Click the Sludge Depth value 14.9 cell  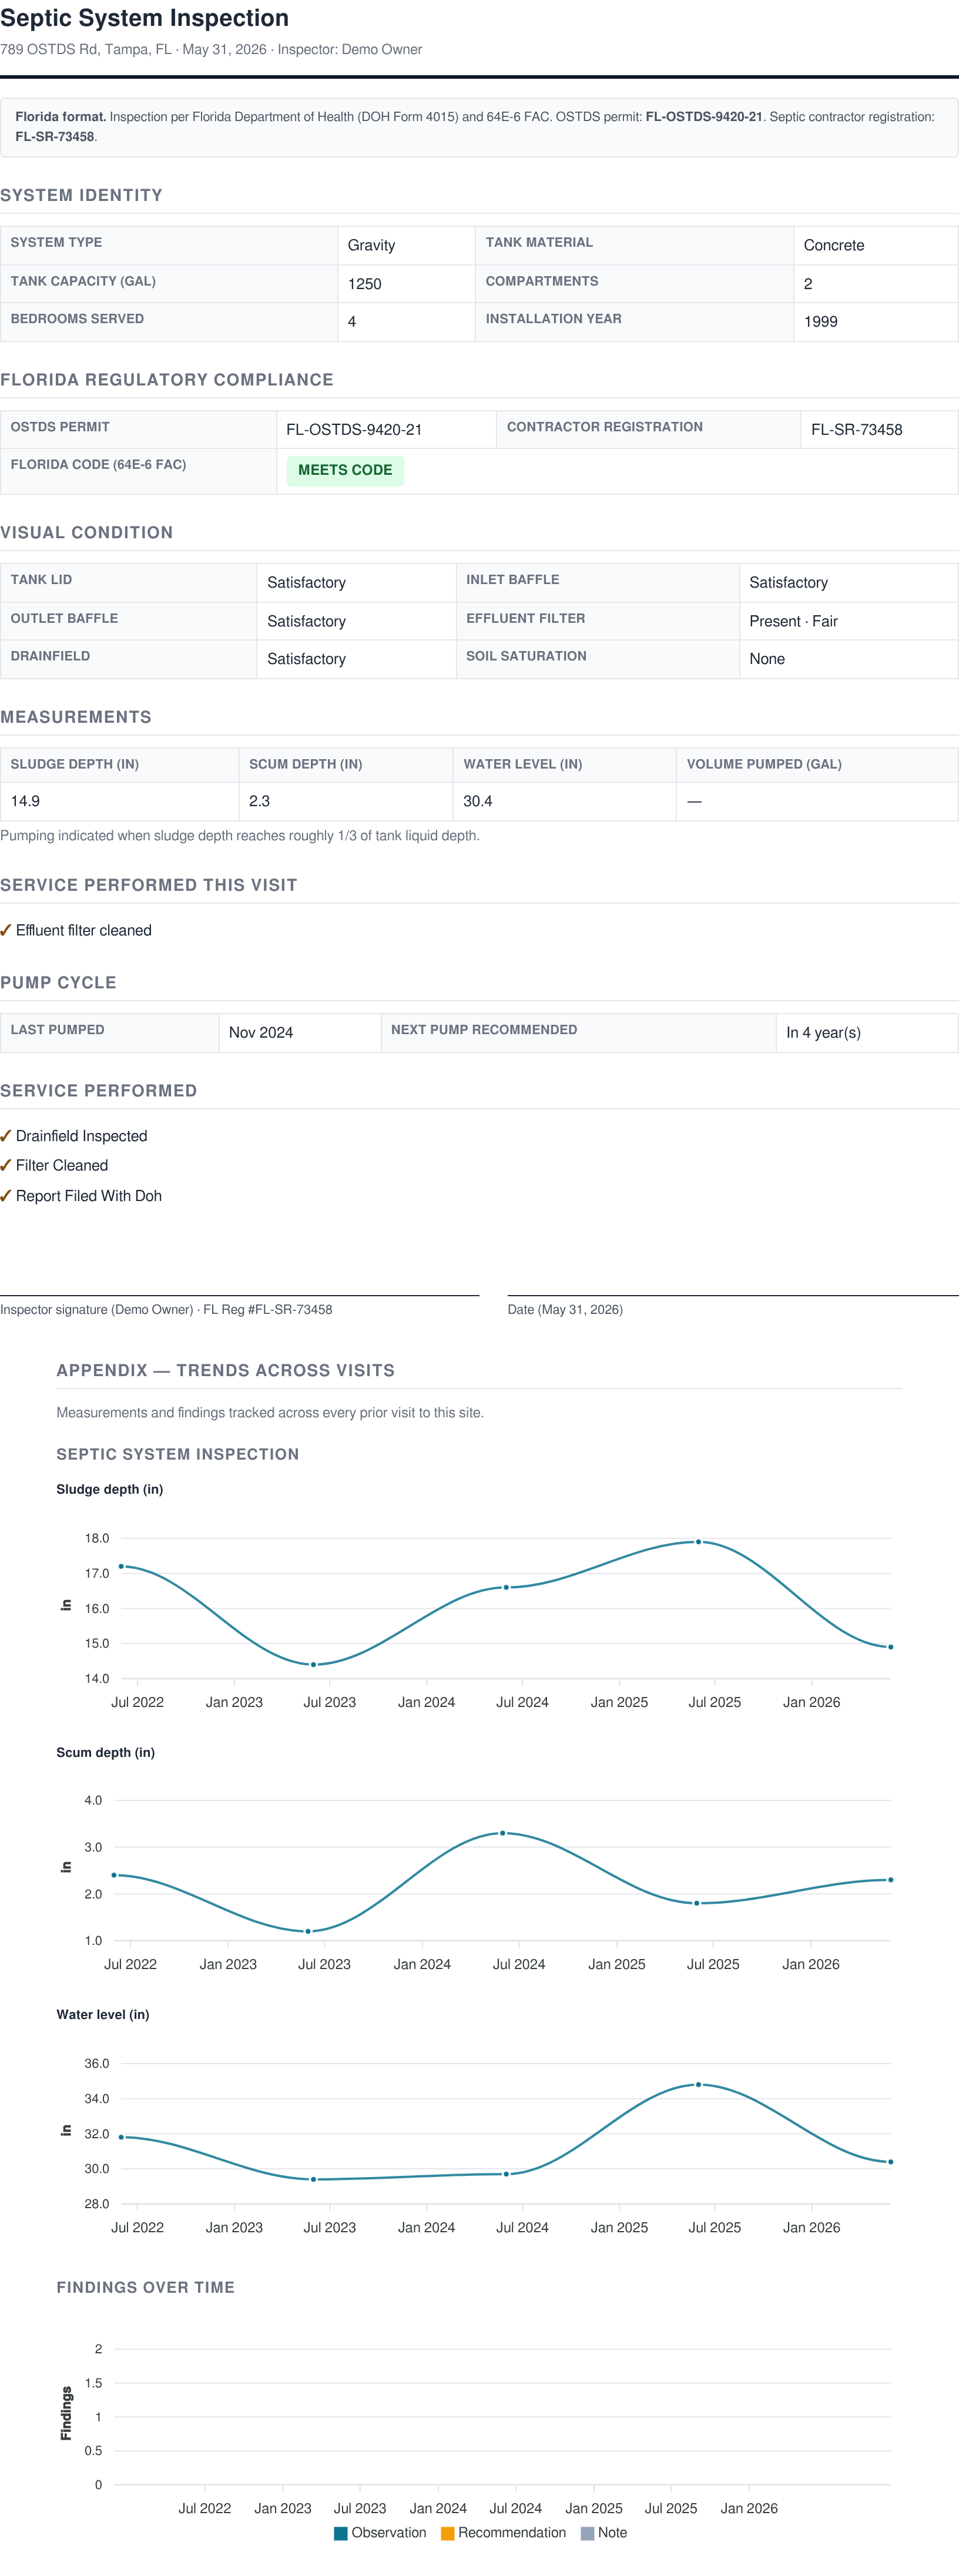(120, 801)
